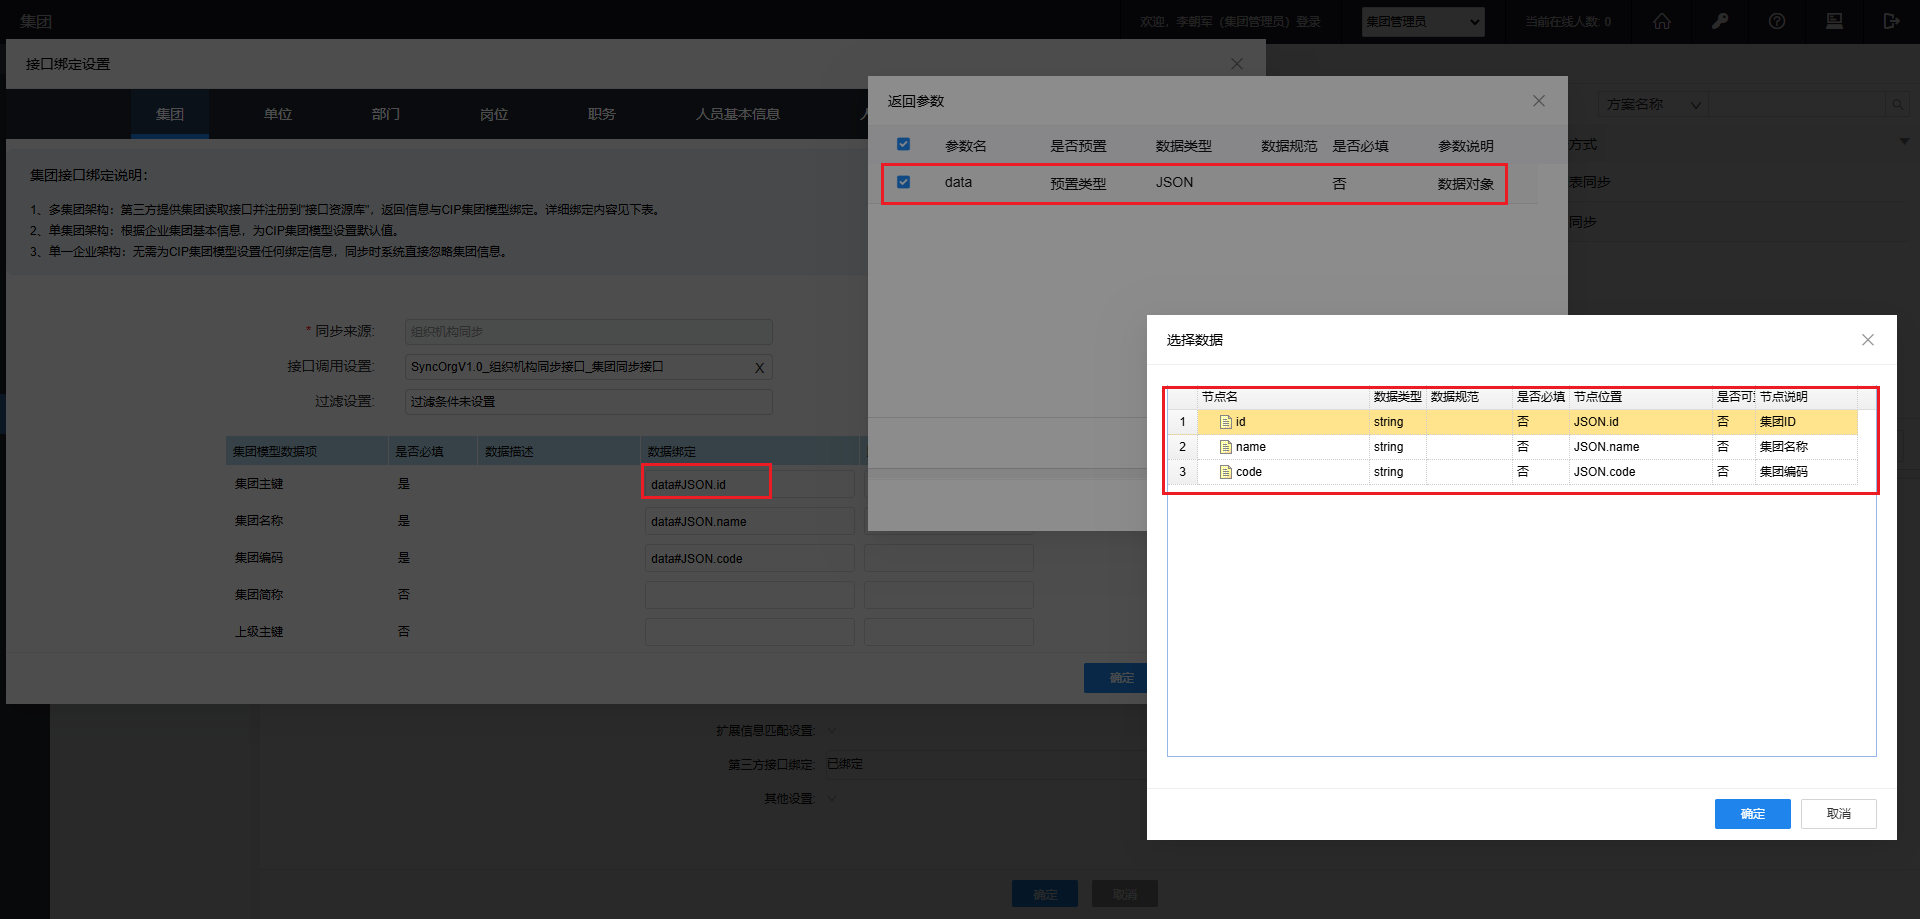Switch to the 单位 tab
Viewport: 1920px width, 919px height.
point(278,114)
